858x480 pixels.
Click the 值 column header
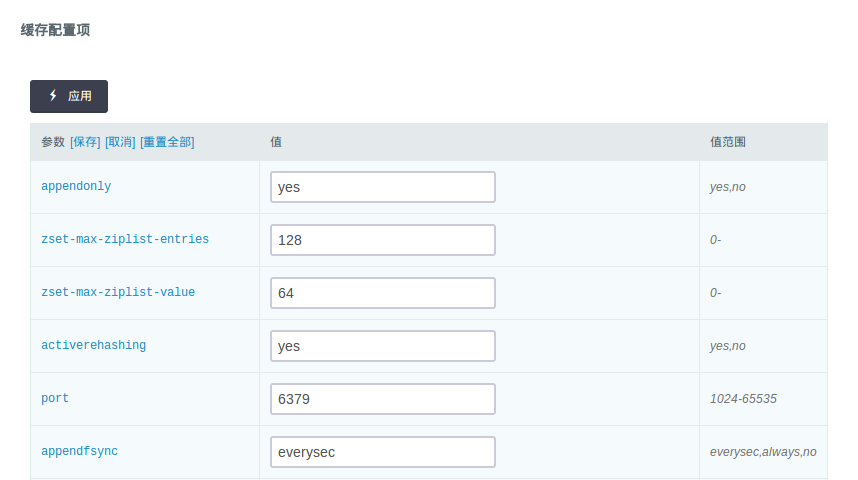click(276, 142)
